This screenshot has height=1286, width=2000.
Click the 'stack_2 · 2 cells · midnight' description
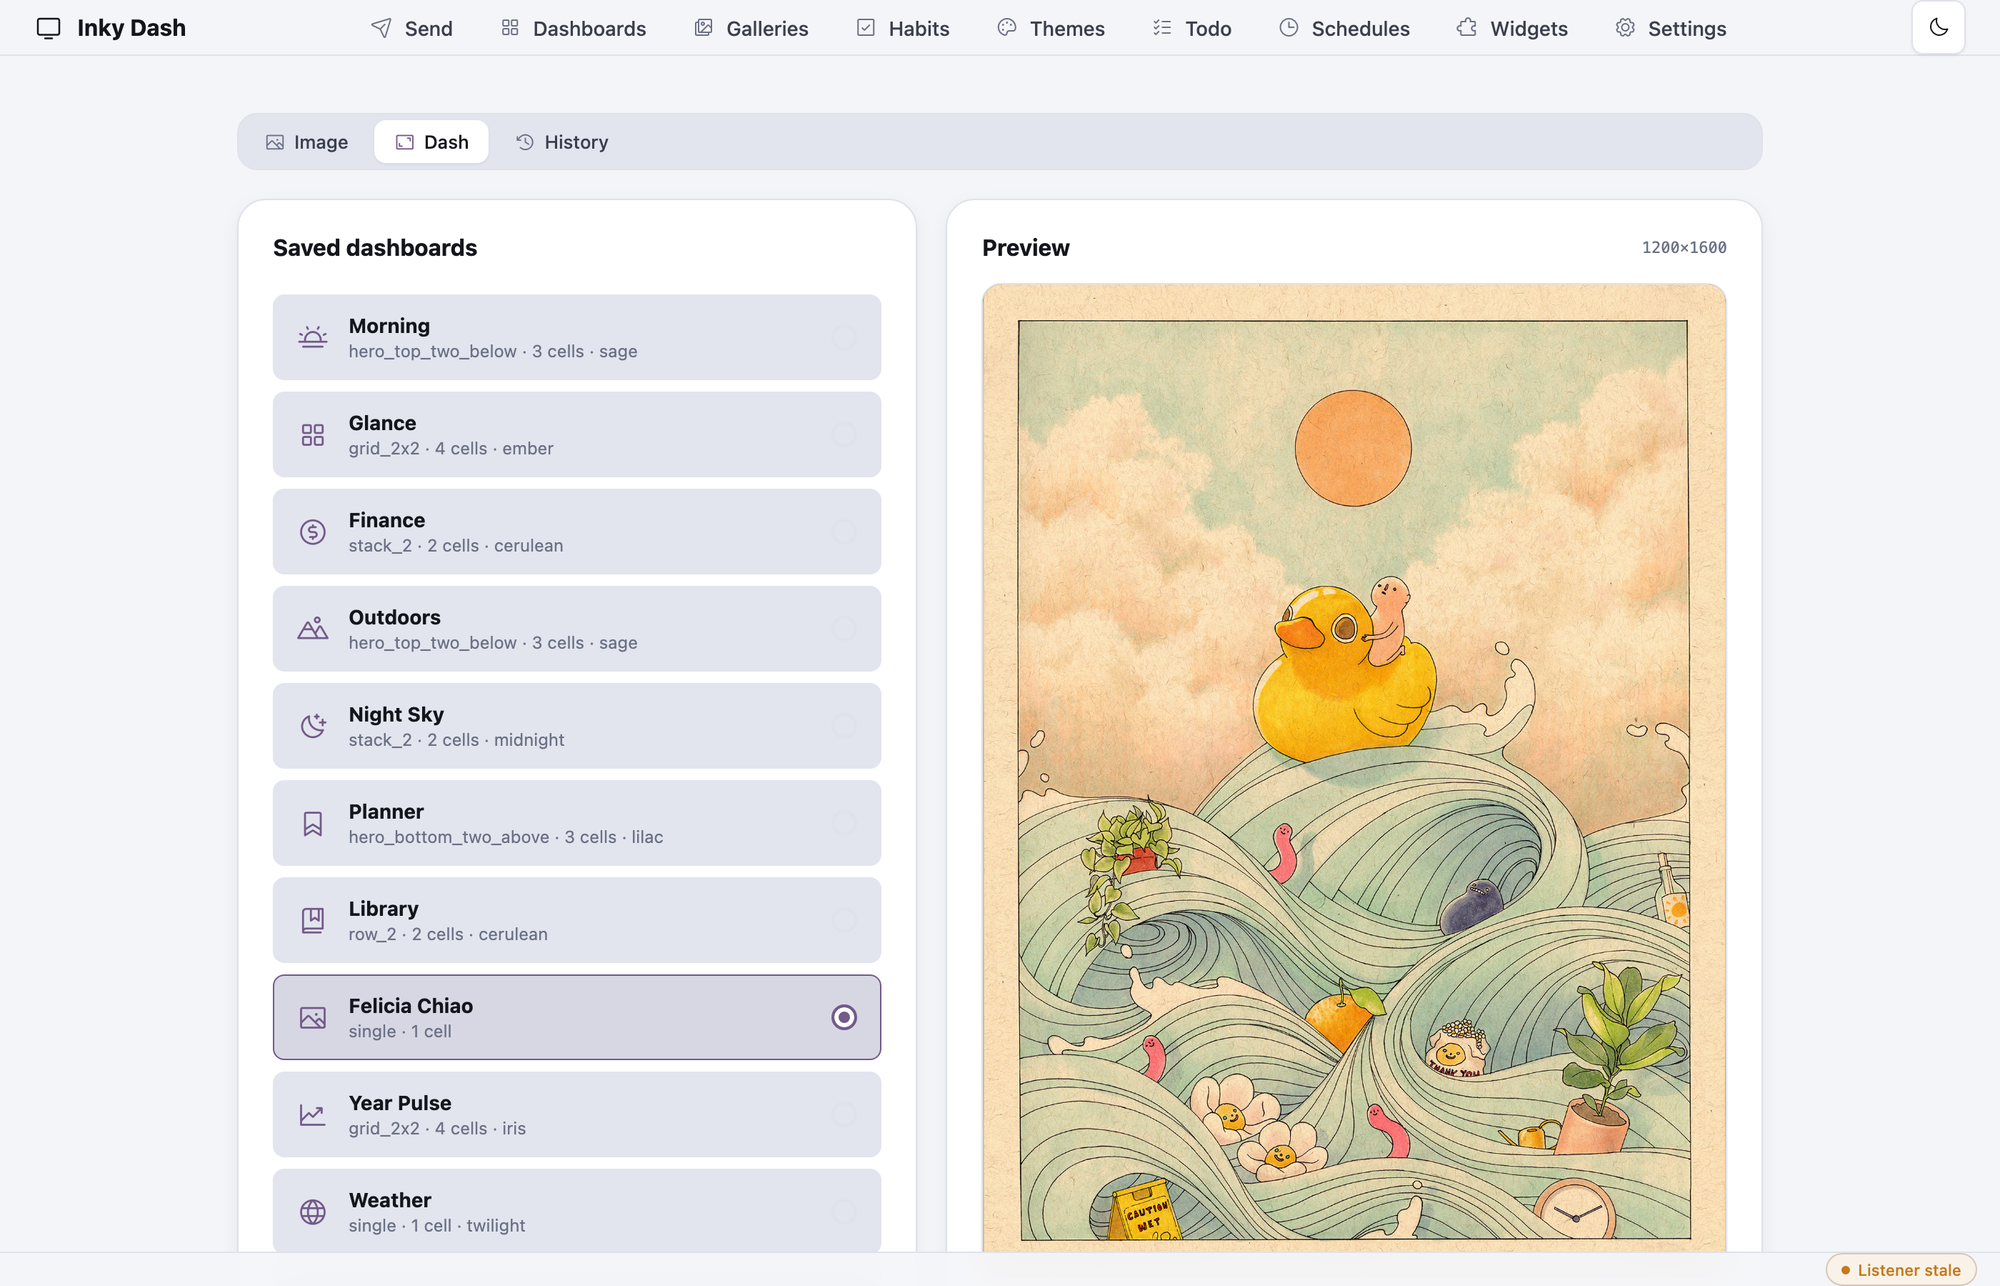tap(456, 740)
